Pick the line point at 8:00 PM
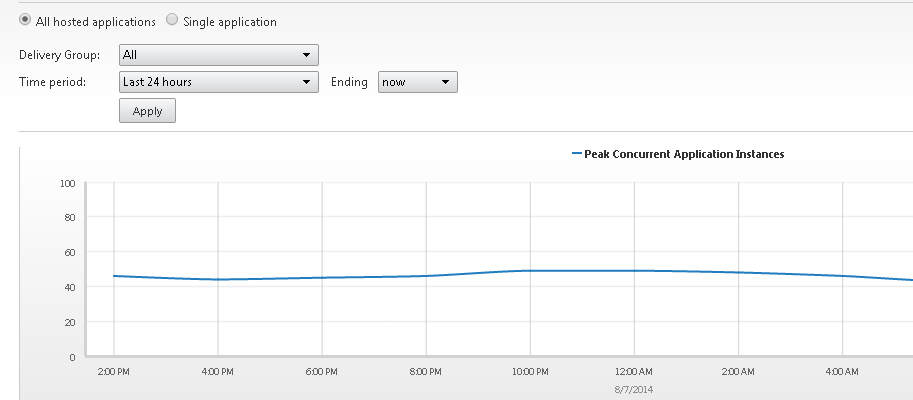The width and height of the screenshot is (913, 400). coord(426,276)
